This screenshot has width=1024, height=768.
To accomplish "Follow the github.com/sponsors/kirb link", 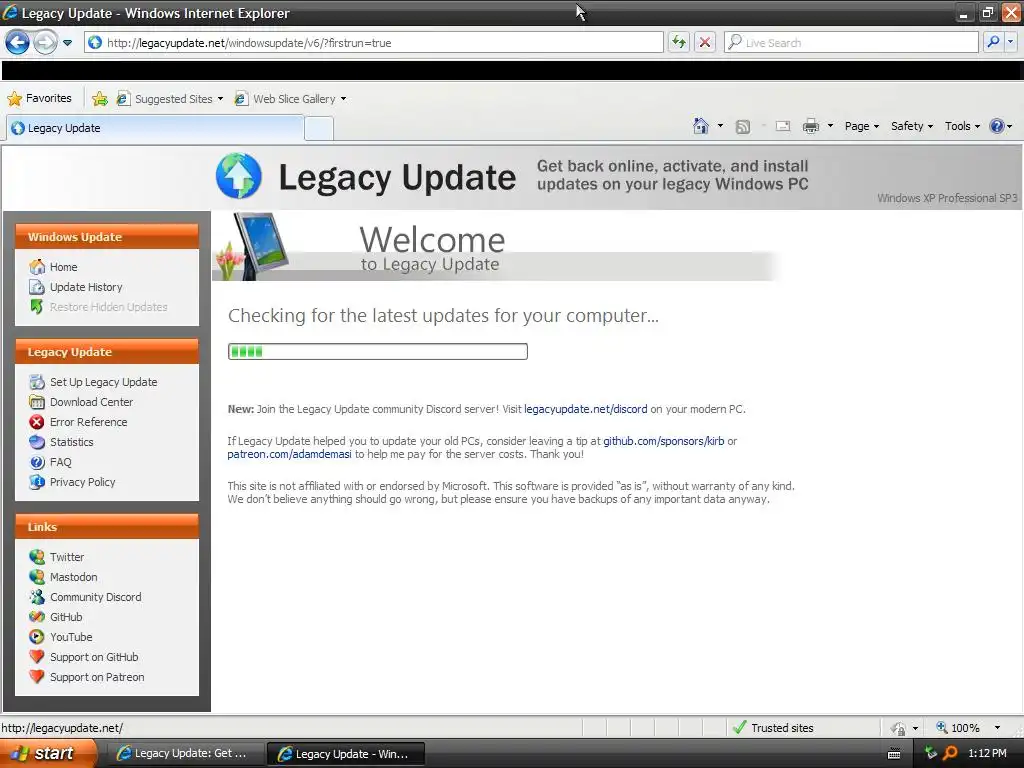I will point(664,441).
